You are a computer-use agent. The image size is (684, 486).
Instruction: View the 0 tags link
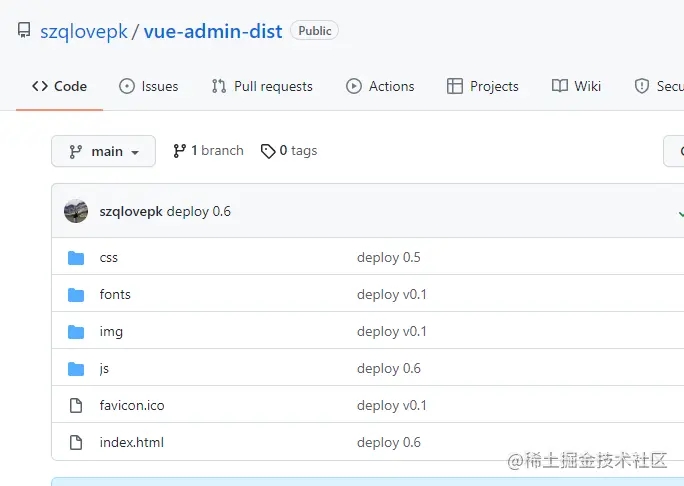point(289,151)
